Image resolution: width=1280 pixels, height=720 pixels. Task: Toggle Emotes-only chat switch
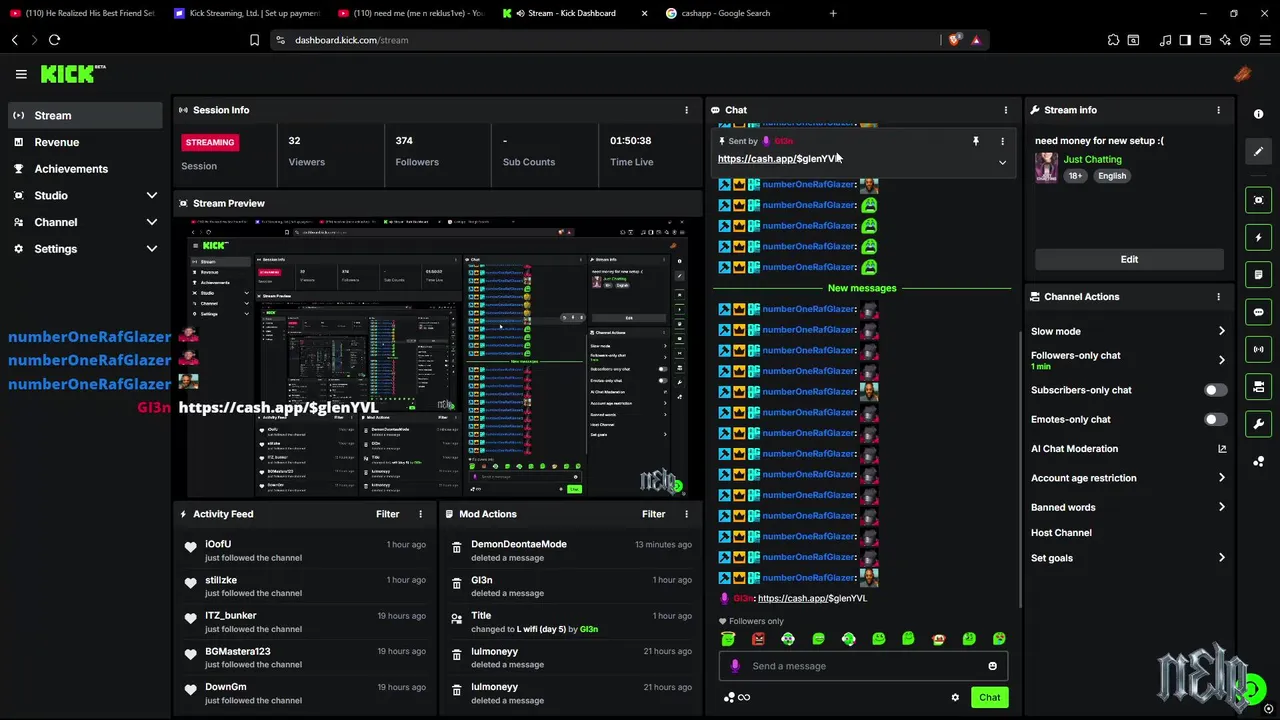tap(1215, 420)
